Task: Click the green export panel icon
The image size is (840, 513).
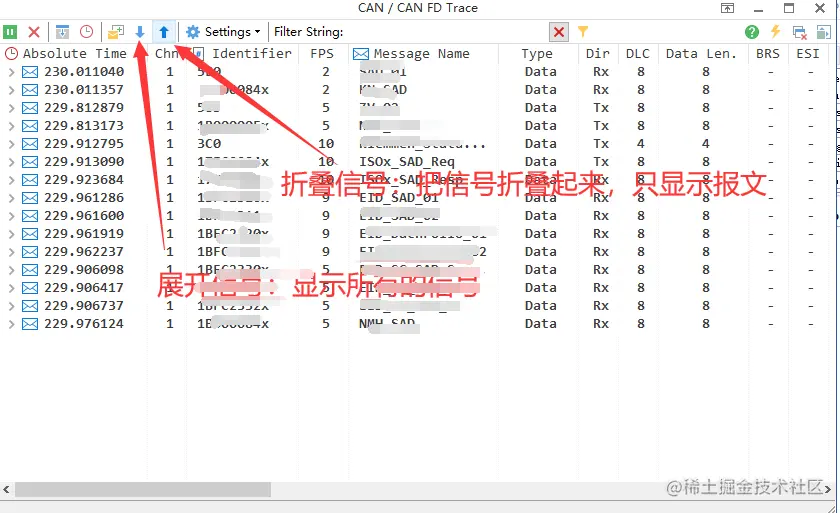Action: (823, 32)
